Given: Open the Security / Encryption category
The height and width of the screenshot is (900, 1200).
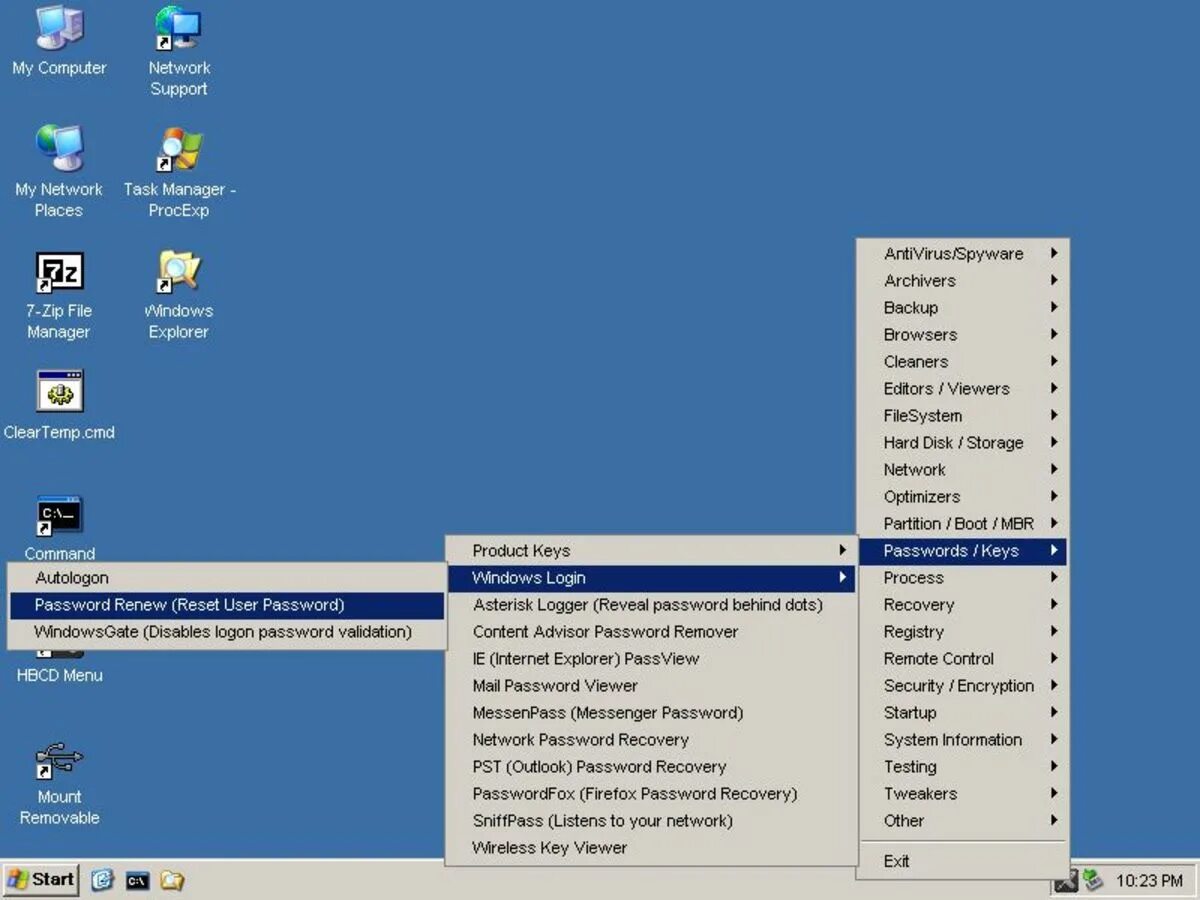Looking at the screenshot, I should click(x=962, y=686).
